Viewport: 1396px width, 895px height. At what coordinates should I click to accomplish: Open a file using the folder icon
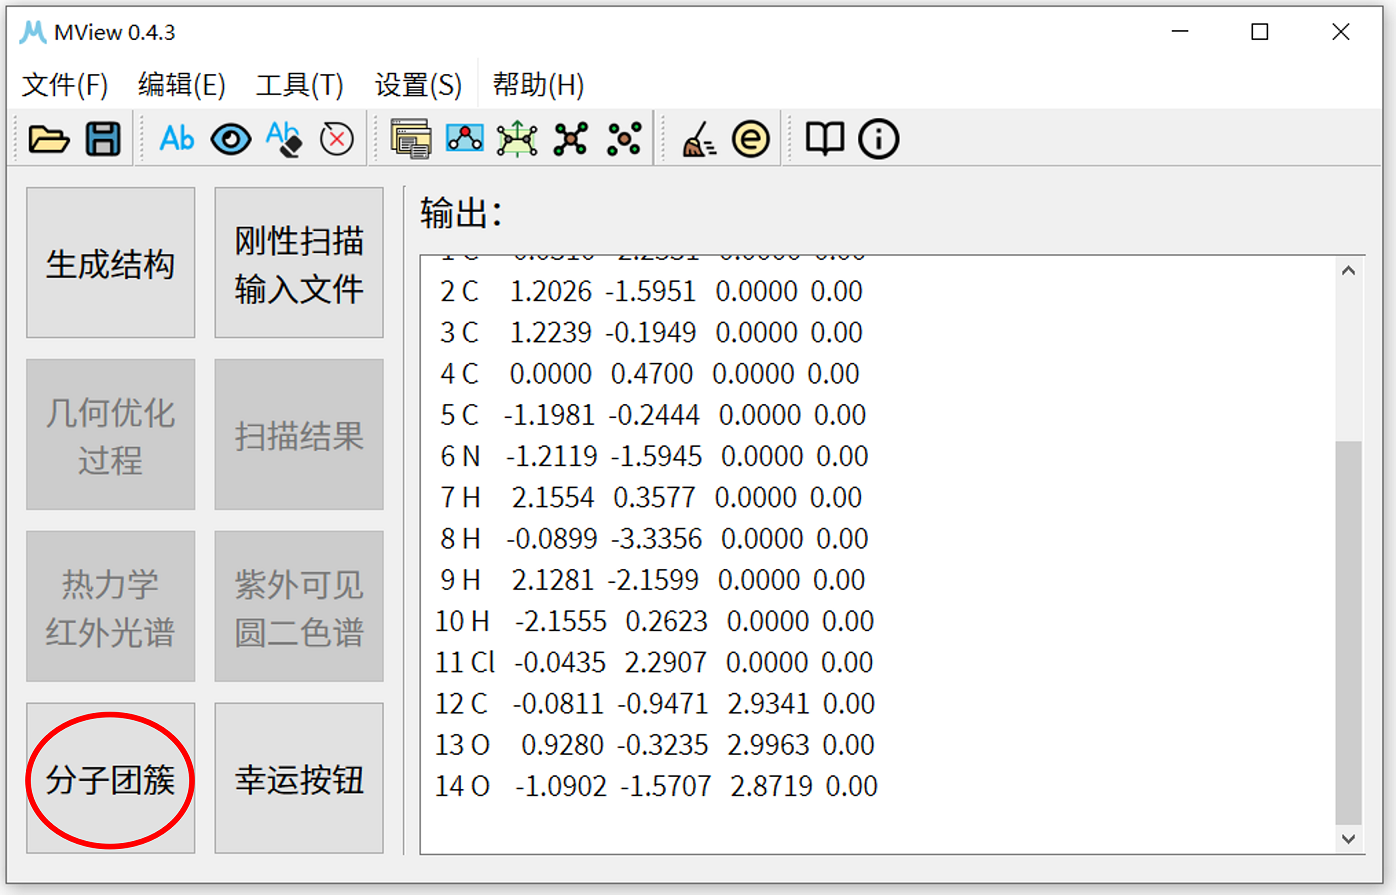50,139
